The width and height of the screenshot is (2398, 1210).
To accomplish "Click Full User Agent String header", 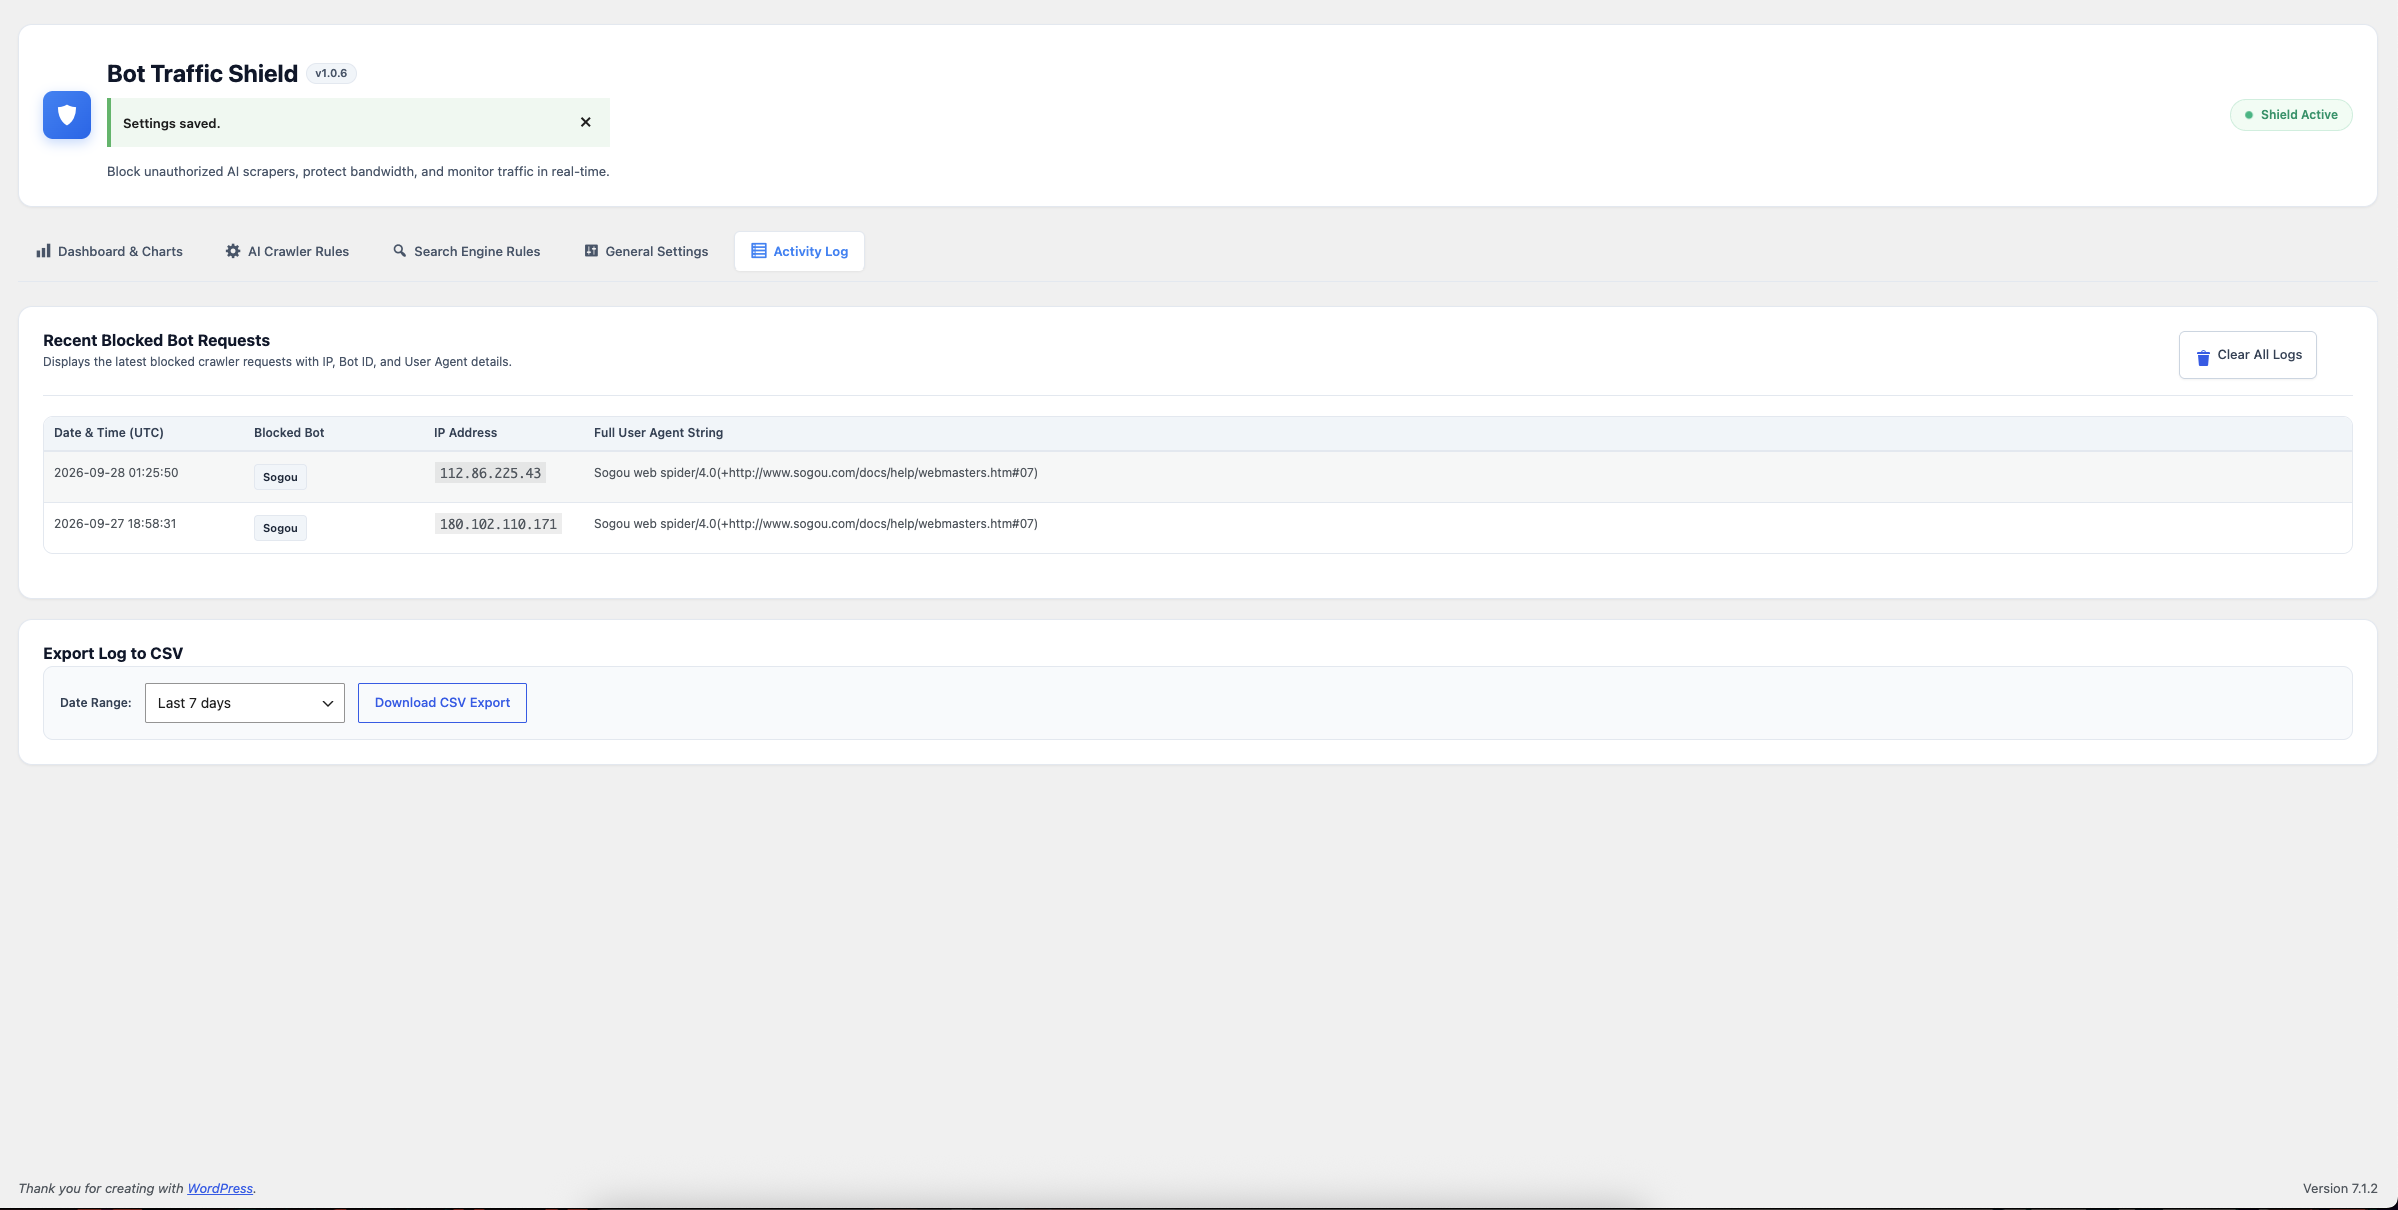I will coord(658,433).
